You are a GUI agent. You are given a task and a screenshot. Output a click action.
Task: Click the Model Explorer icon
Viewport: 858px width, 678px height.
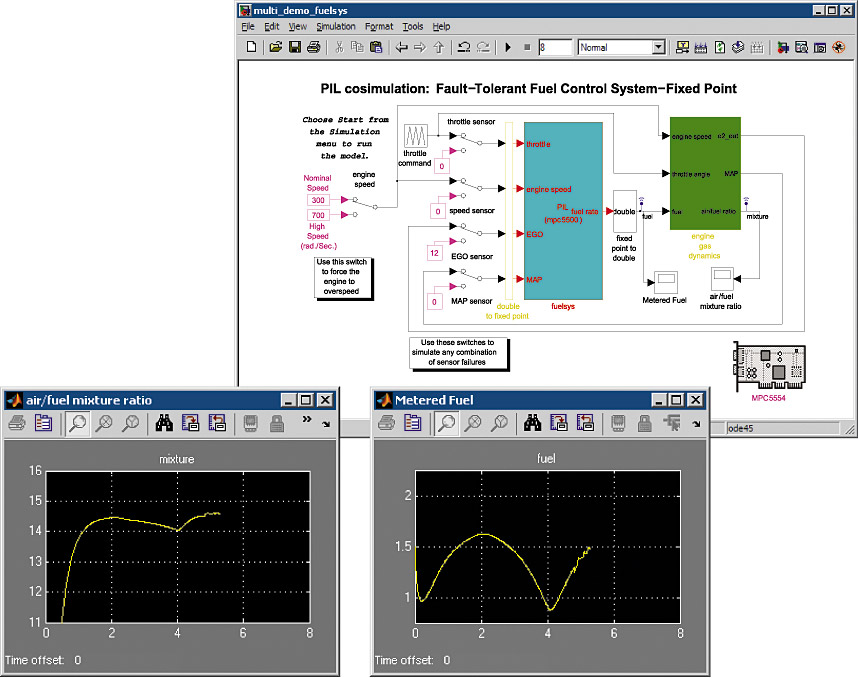coord(801,47)
